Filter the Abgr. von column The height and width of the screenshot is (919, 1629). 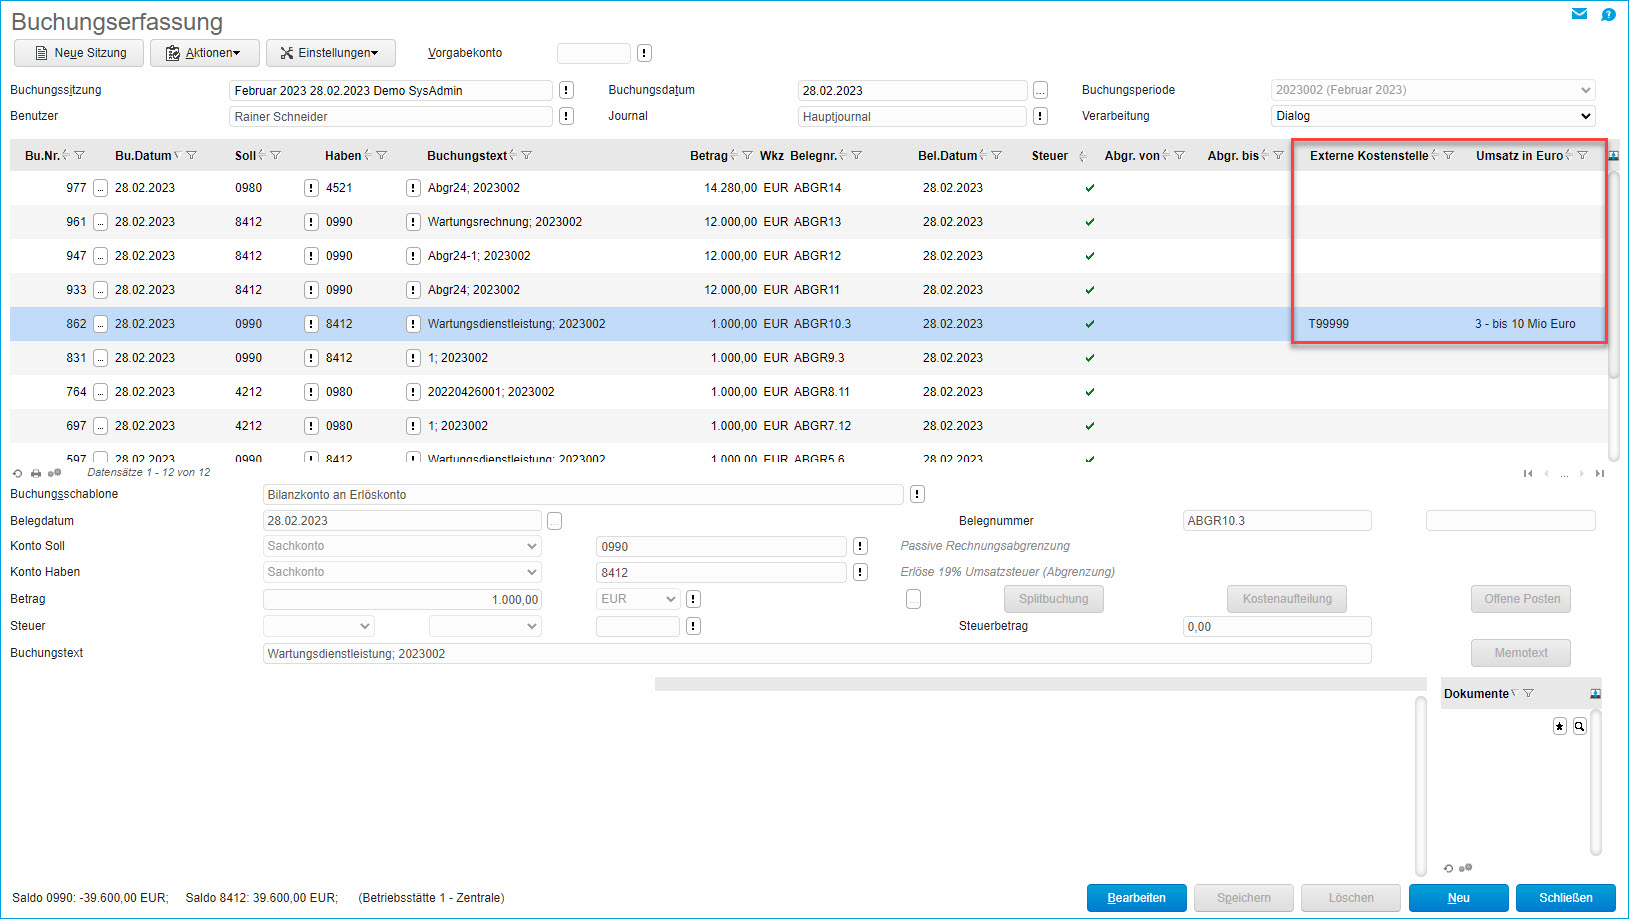coord(1179,155)
